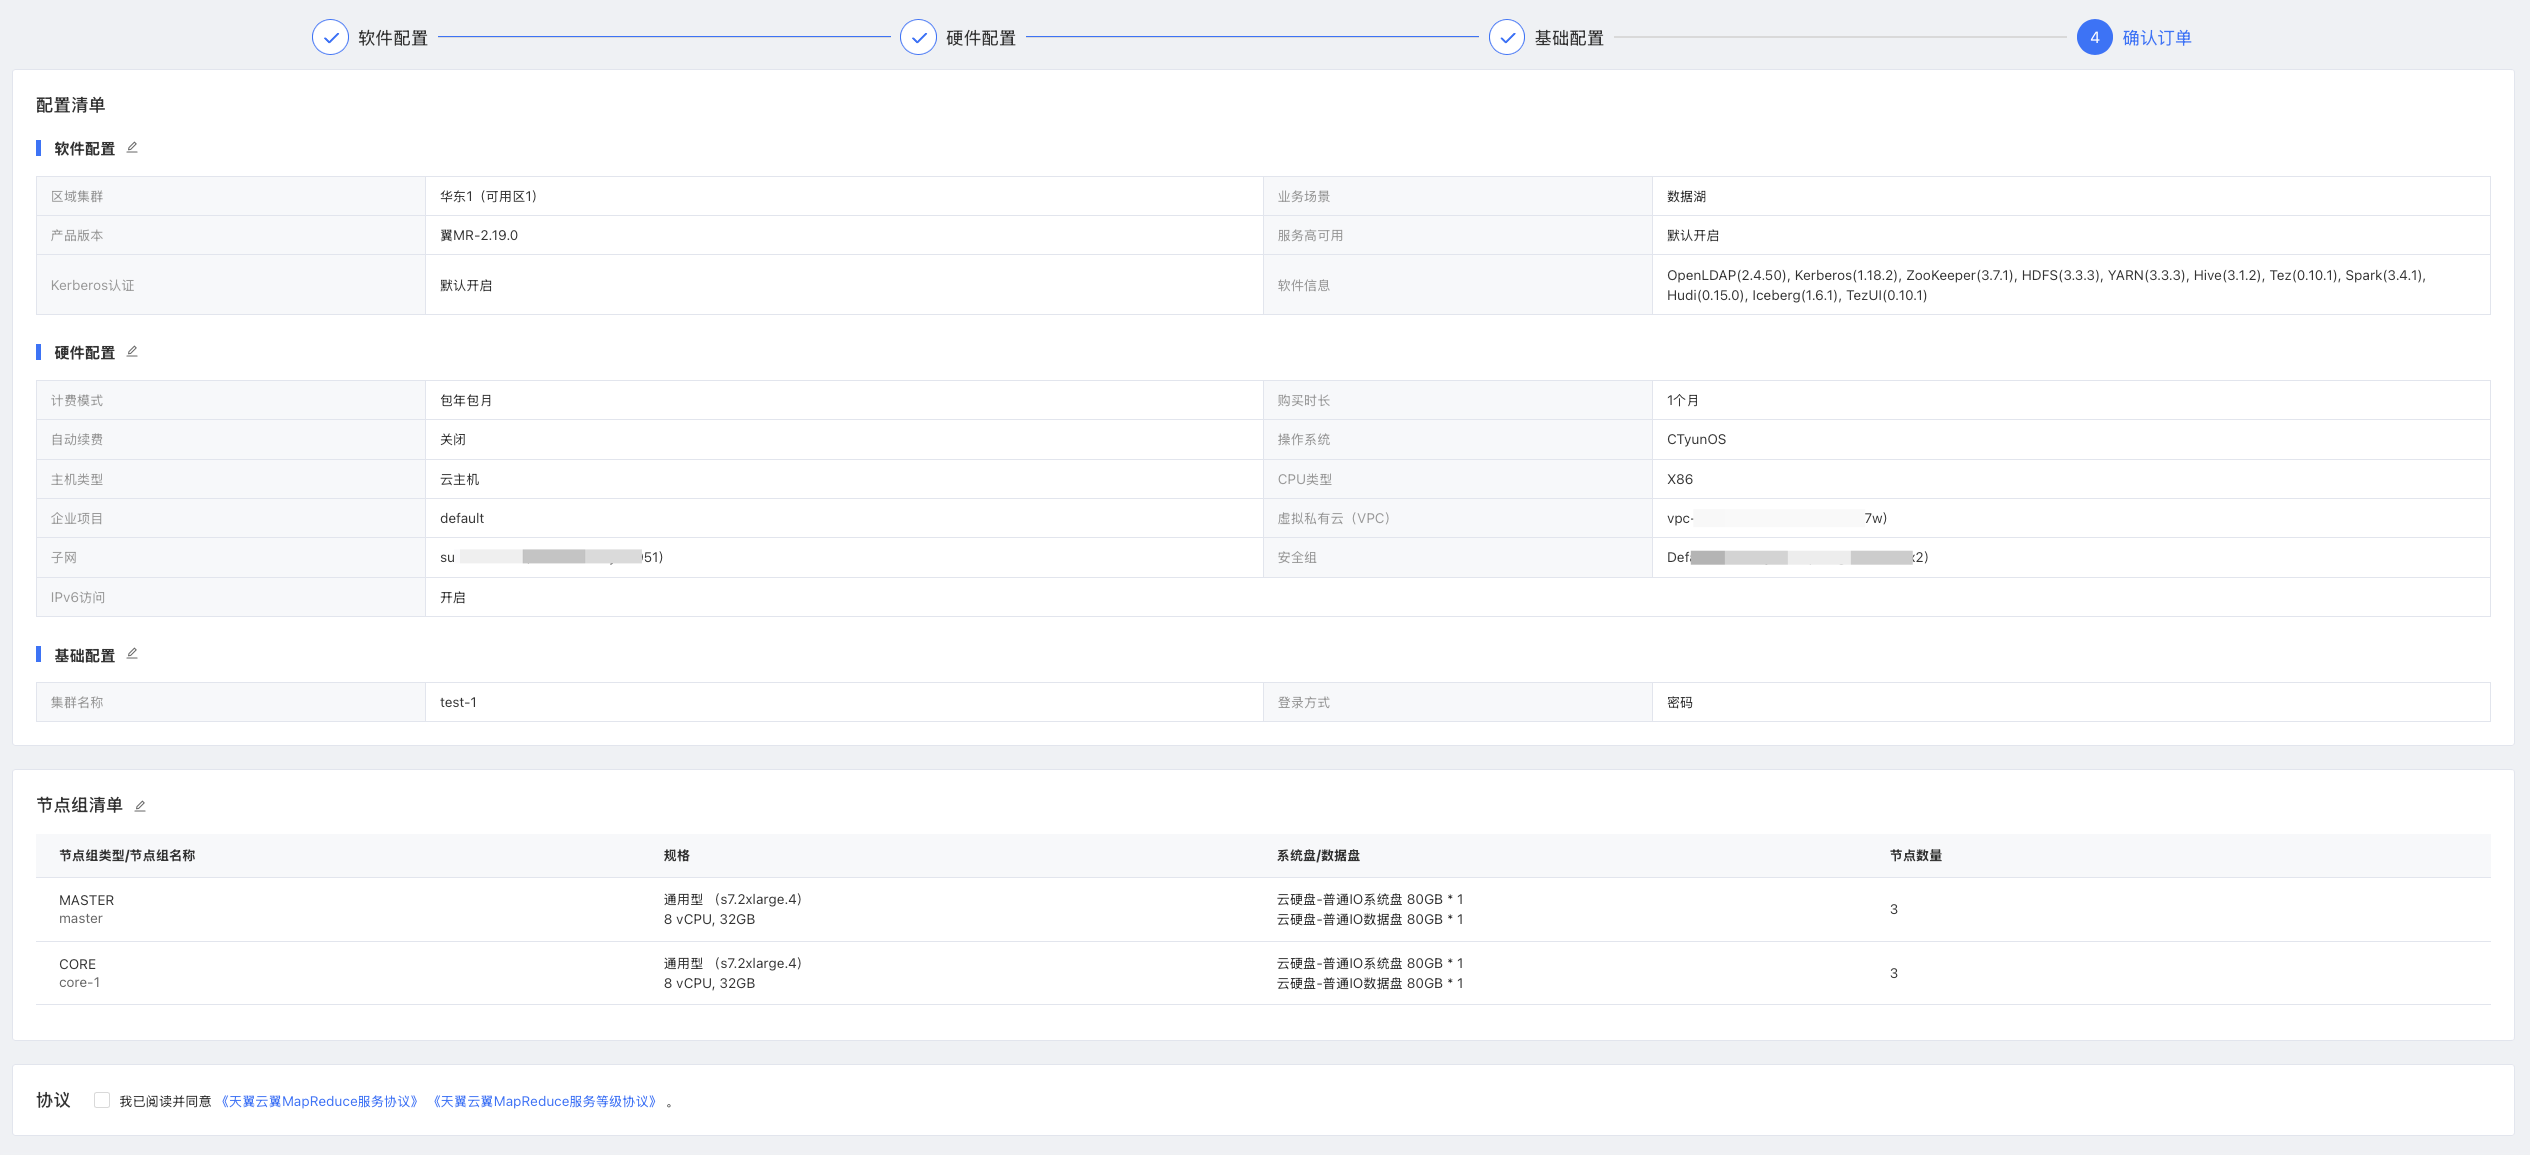
Task: Click edit pencil next to 软件配置 heading
Action: (132, 148)
